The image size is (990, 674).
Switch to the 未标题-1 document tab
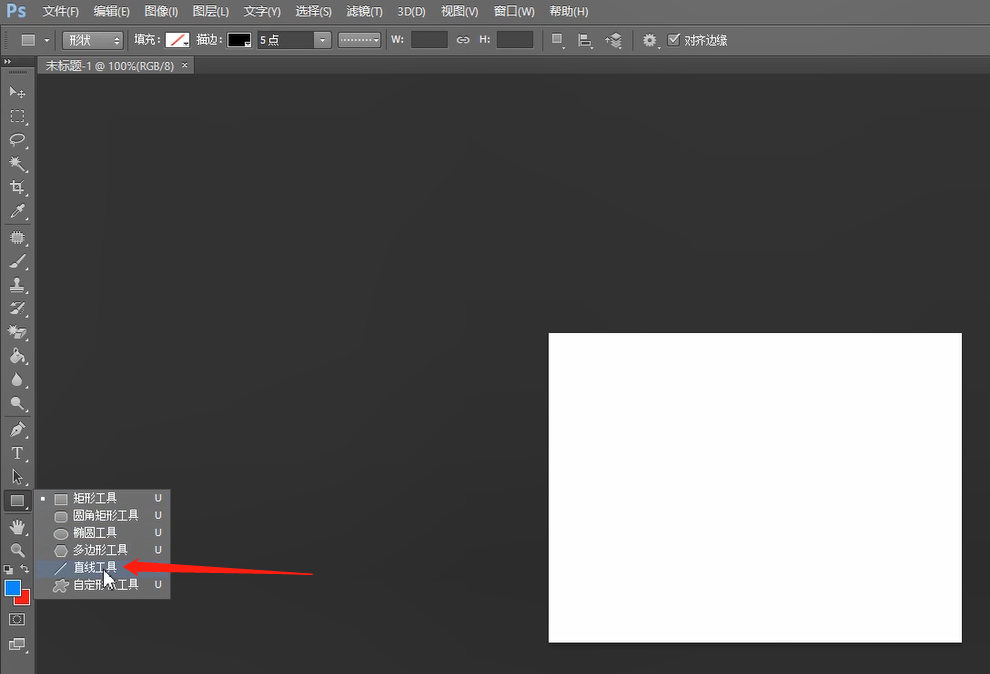(x=110, y=65)
